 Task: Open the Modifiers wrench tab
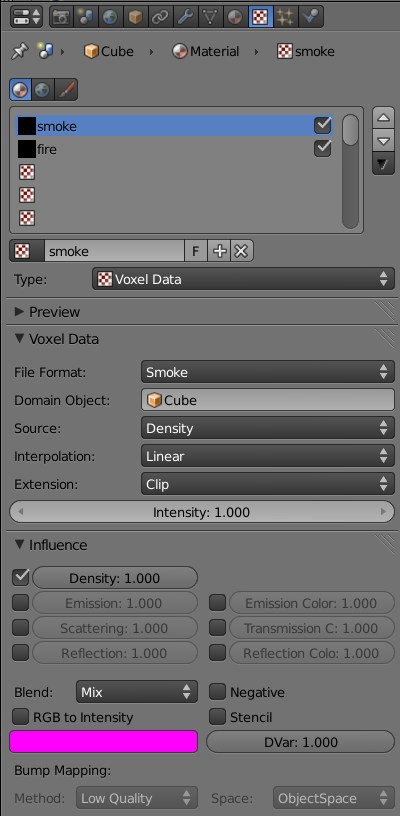185,17
